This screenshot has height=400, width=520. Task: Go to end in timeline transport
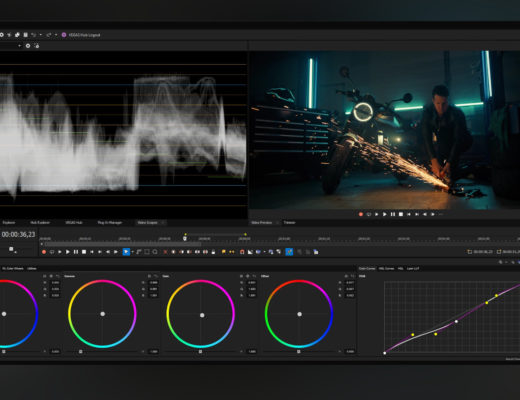[100, 252]
